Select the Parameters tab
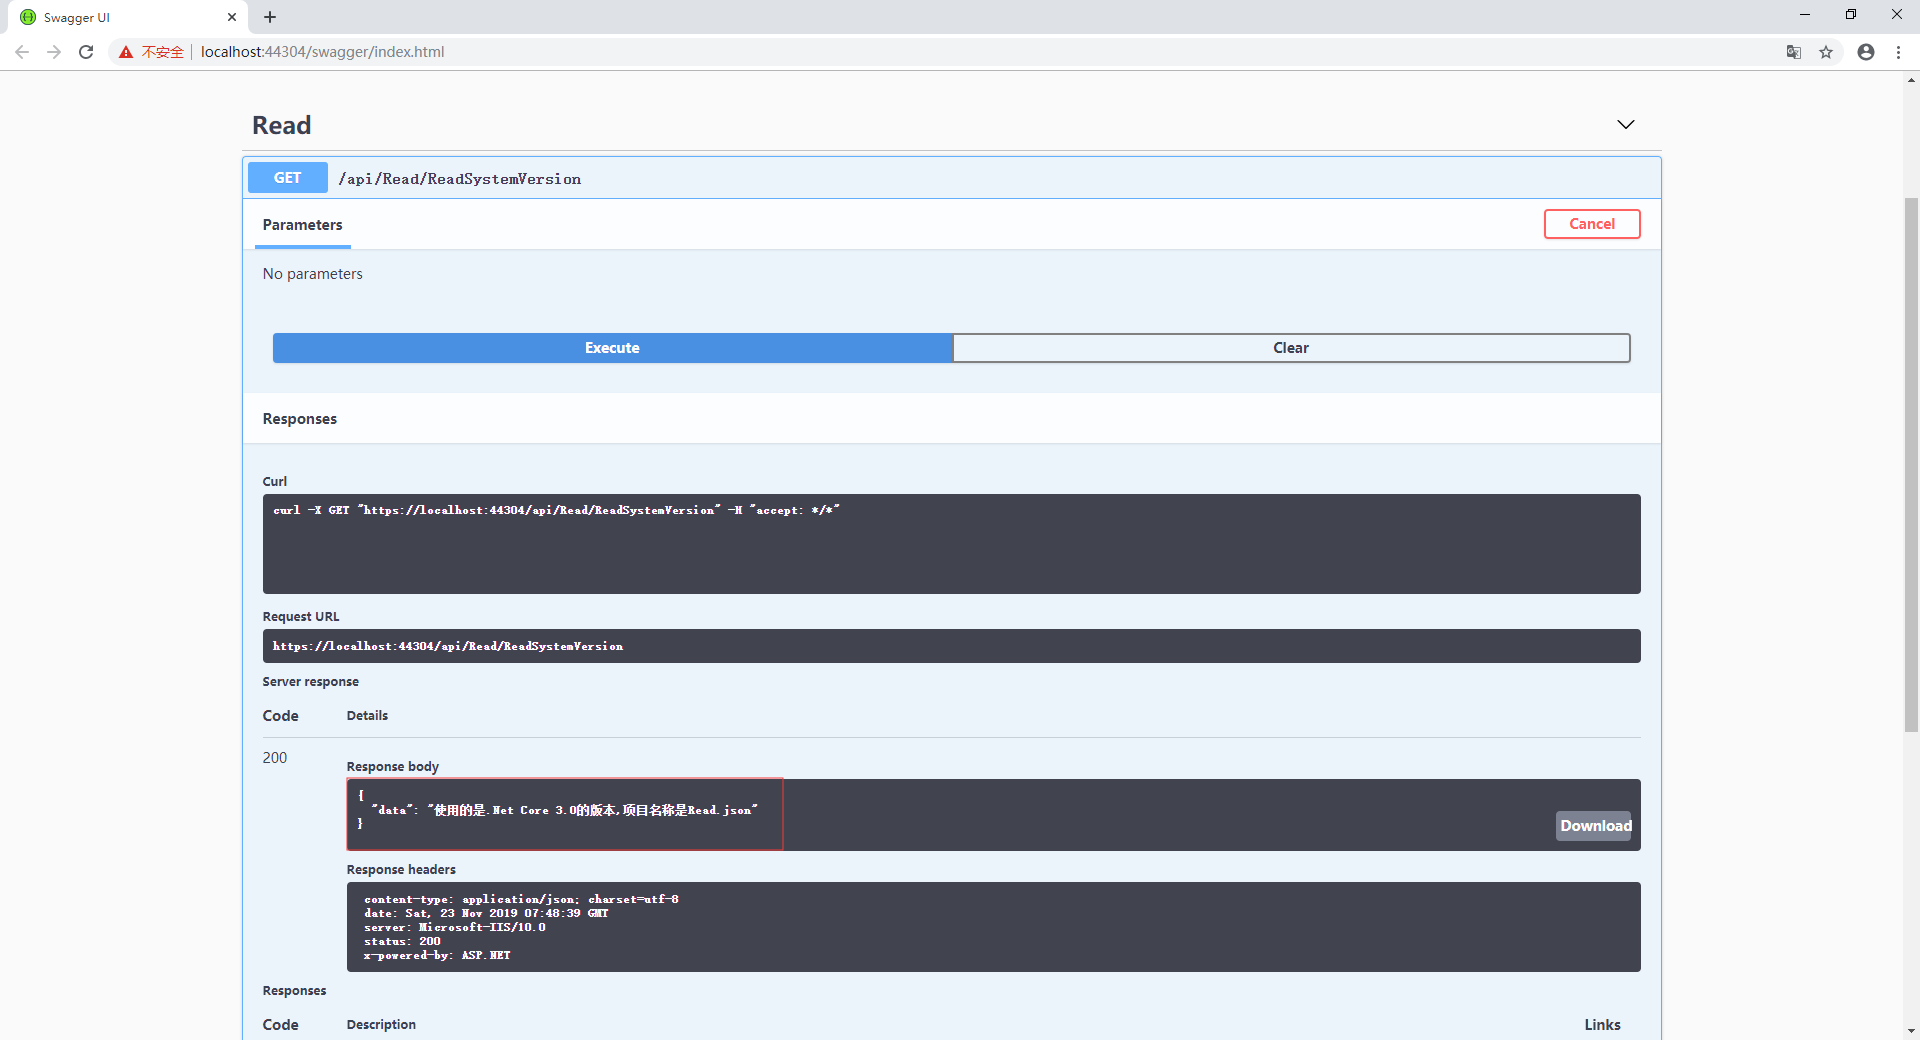This screenshot has width=1920, height=1040. 302,225
